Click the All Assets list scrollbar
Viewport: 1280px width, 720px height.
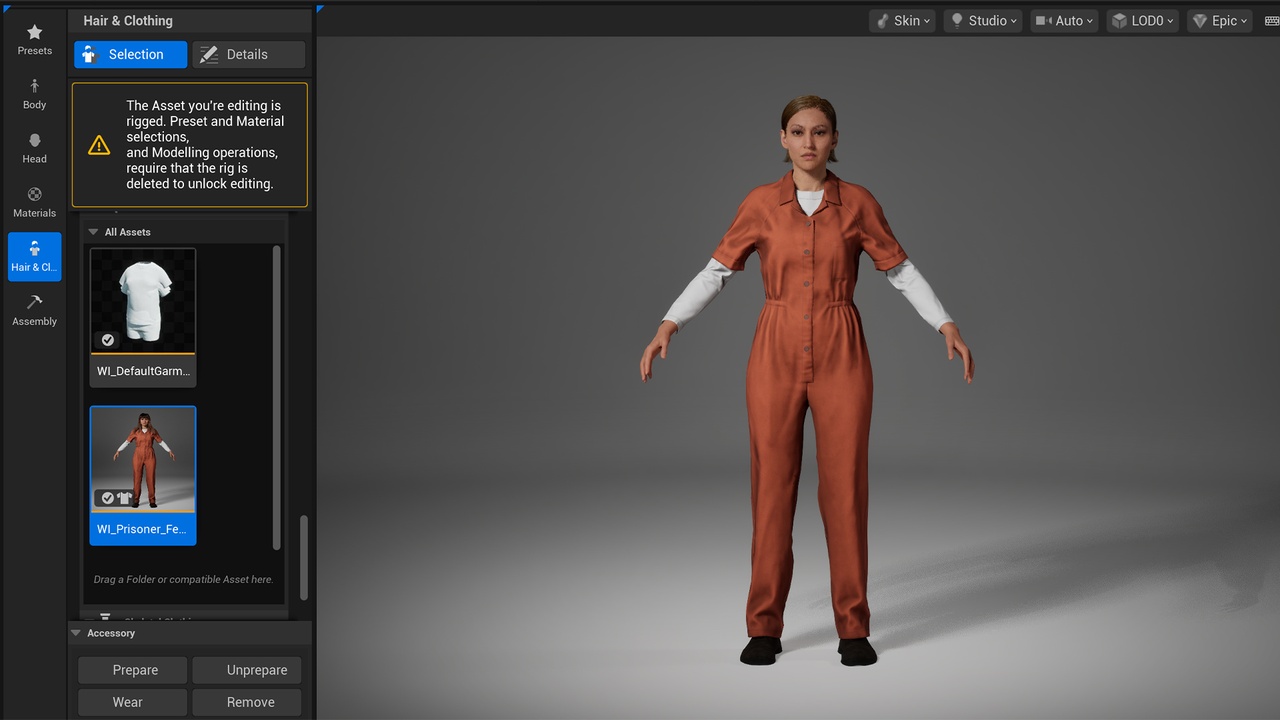coord(277,397)
